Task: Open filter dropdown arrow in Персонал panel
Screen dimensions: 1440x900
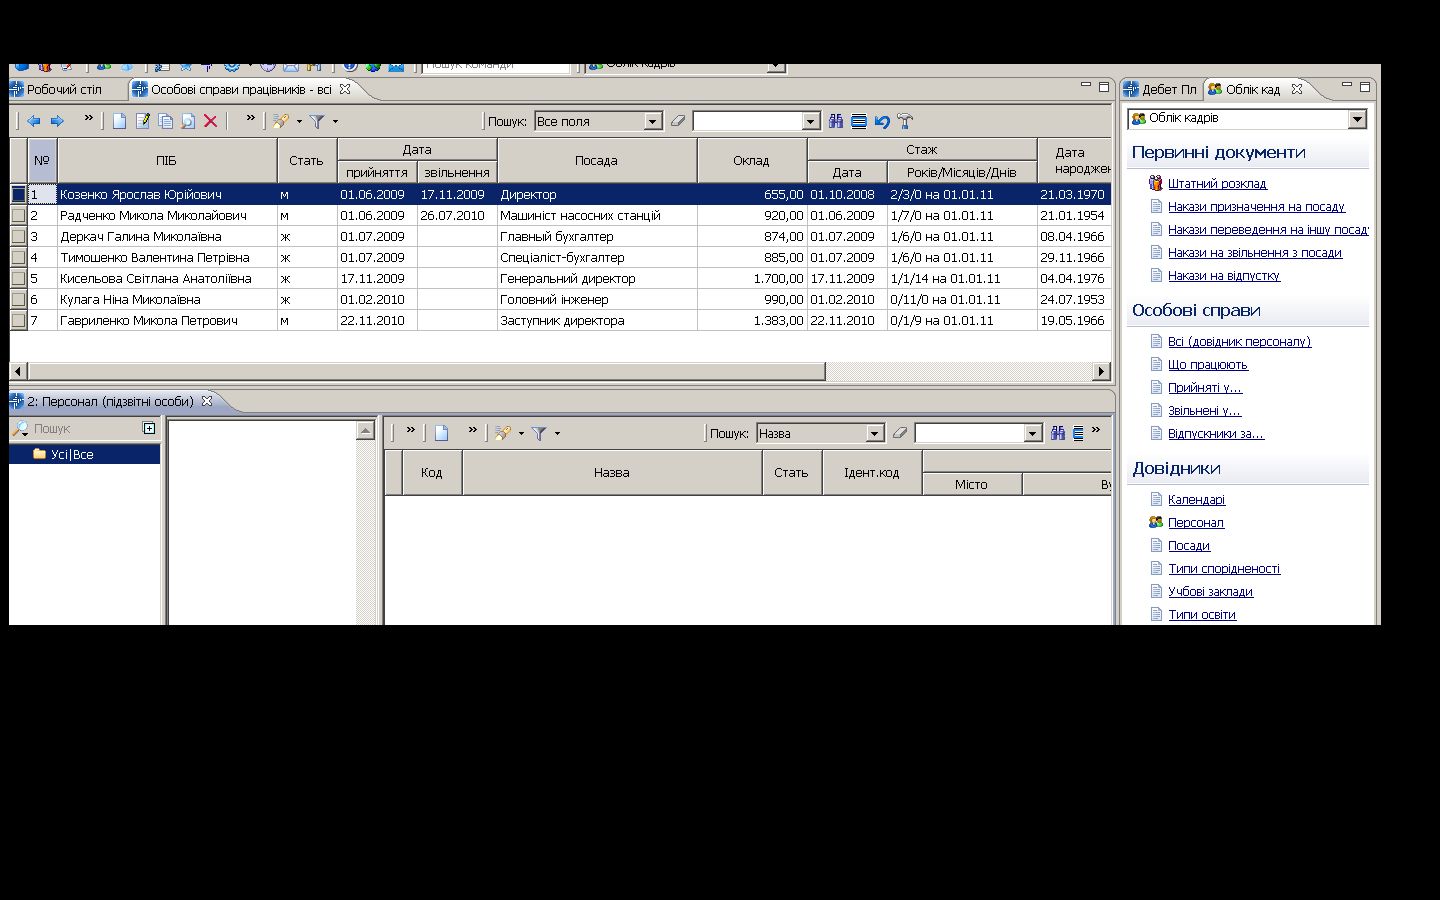Action: coord(557,434)
